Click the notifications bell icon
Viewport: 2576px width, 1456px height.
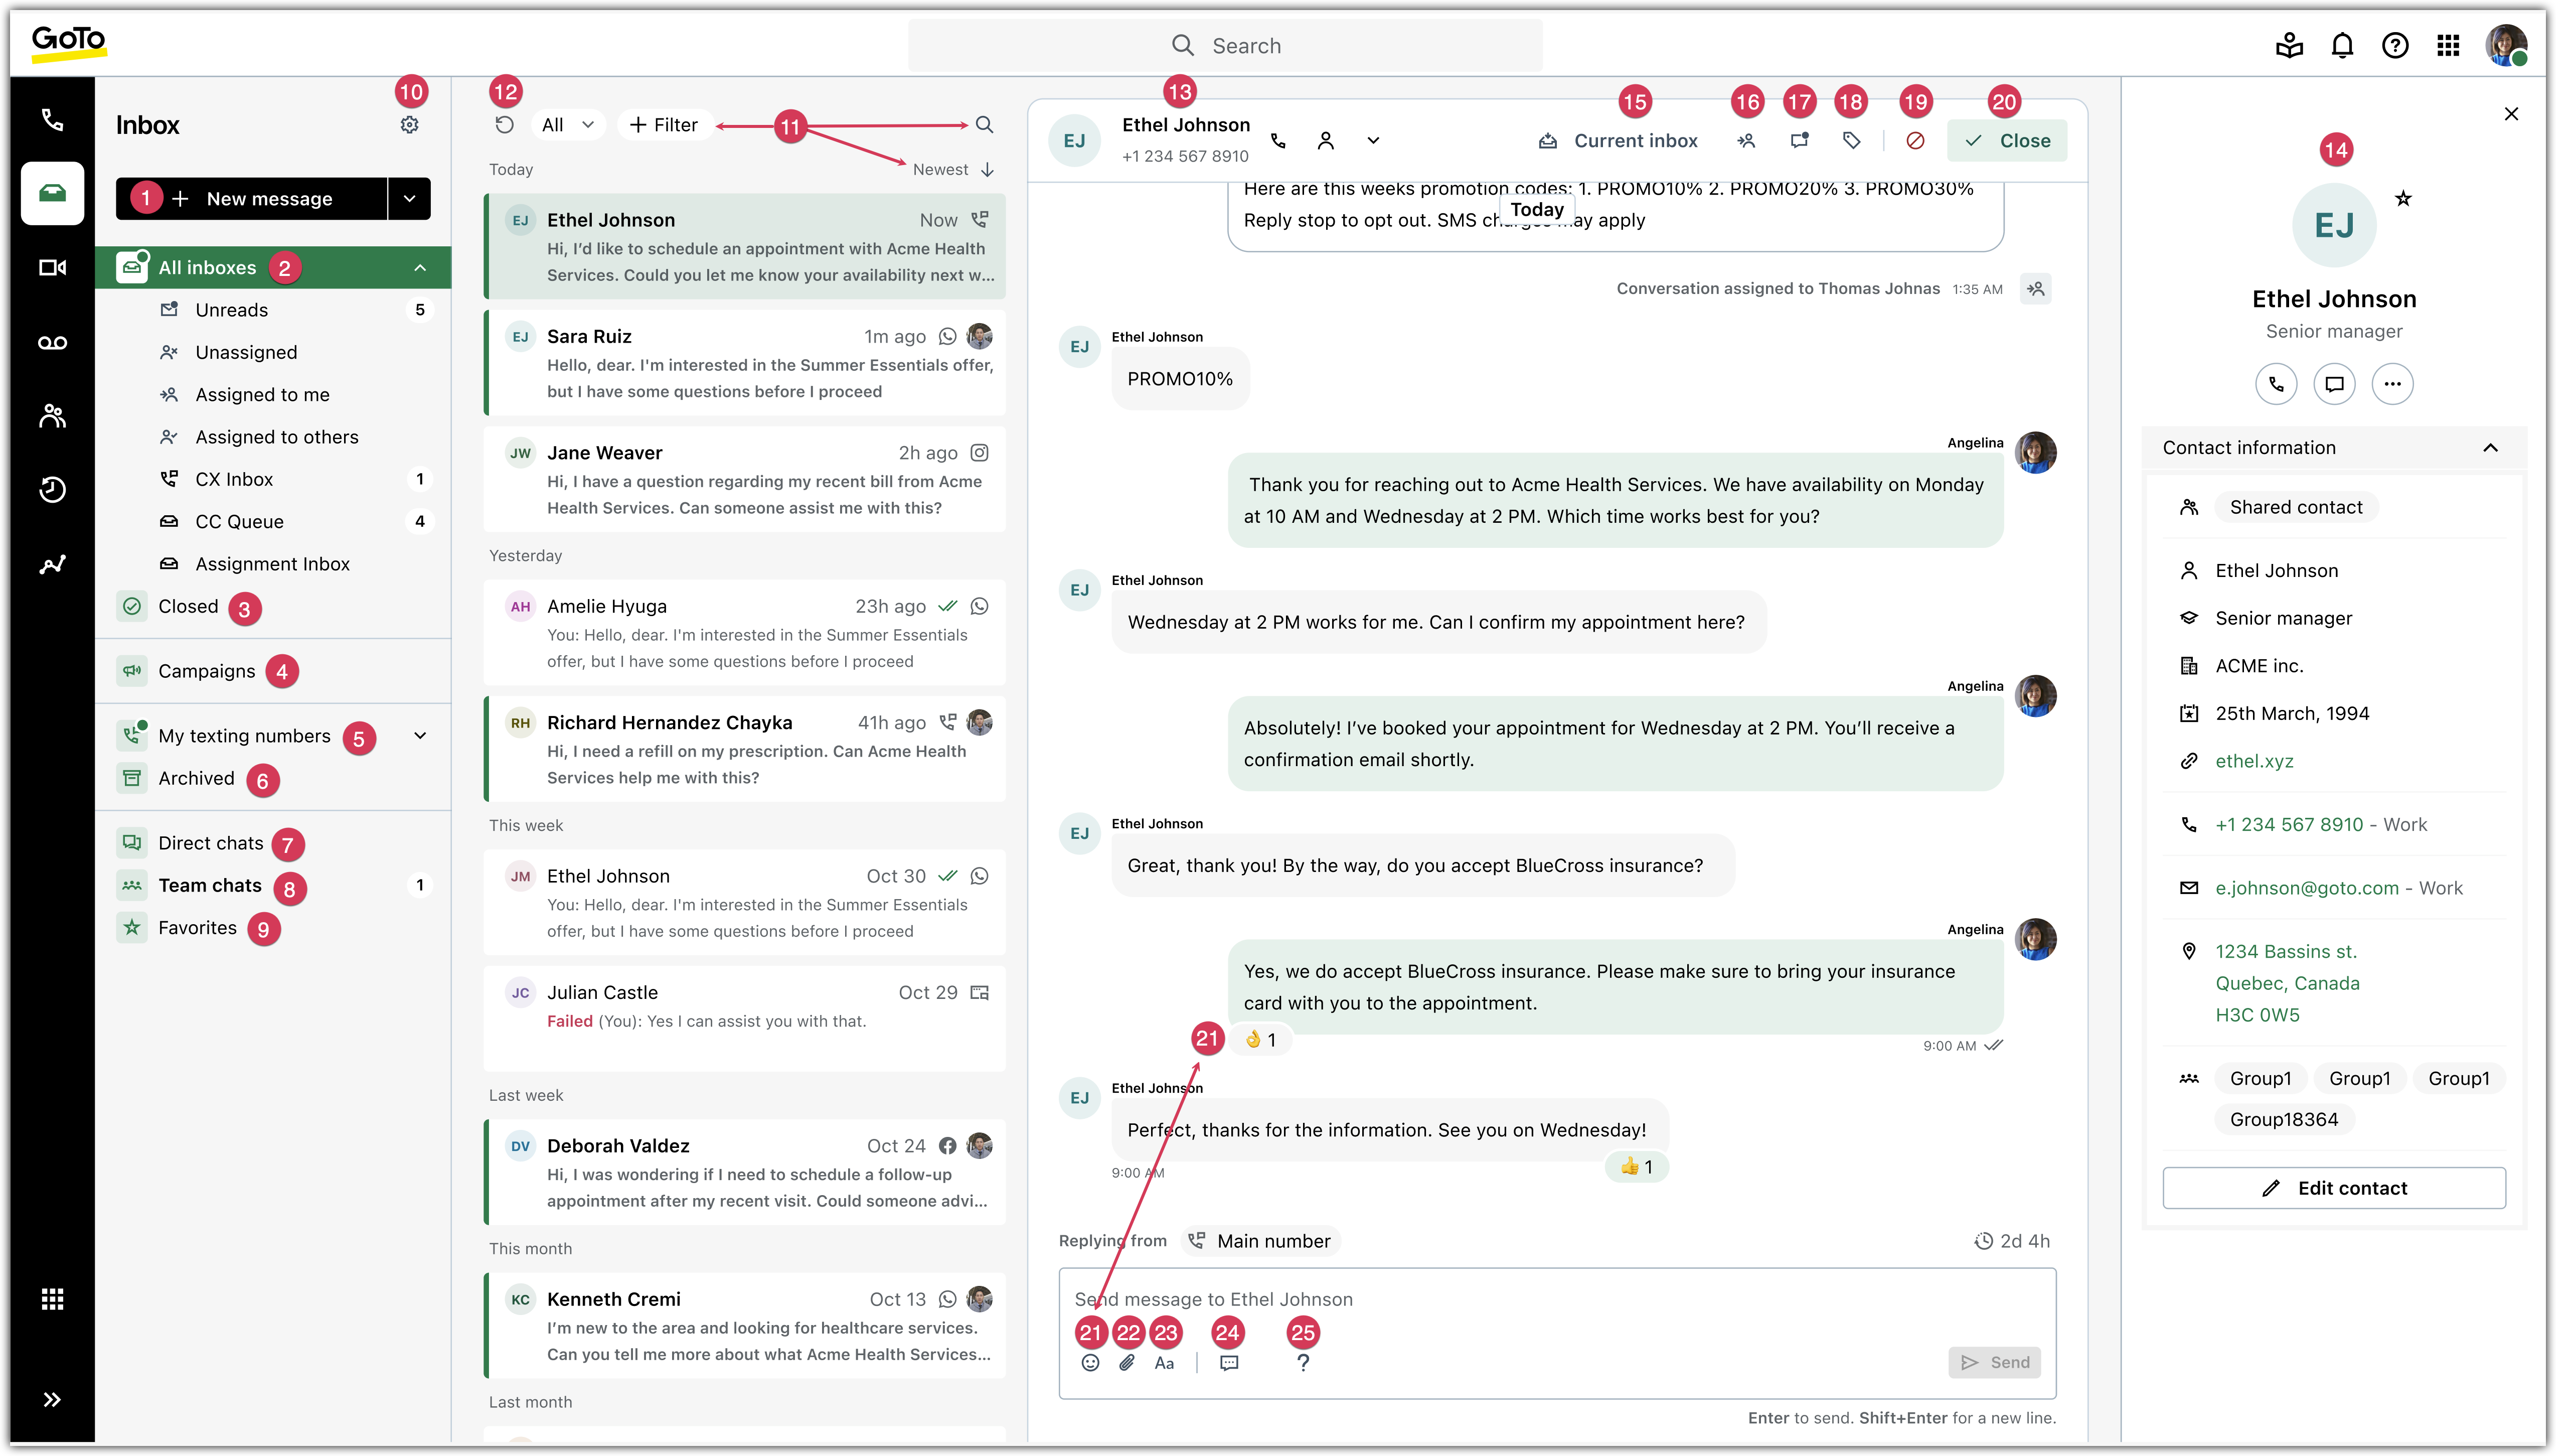coord(2342,45)
